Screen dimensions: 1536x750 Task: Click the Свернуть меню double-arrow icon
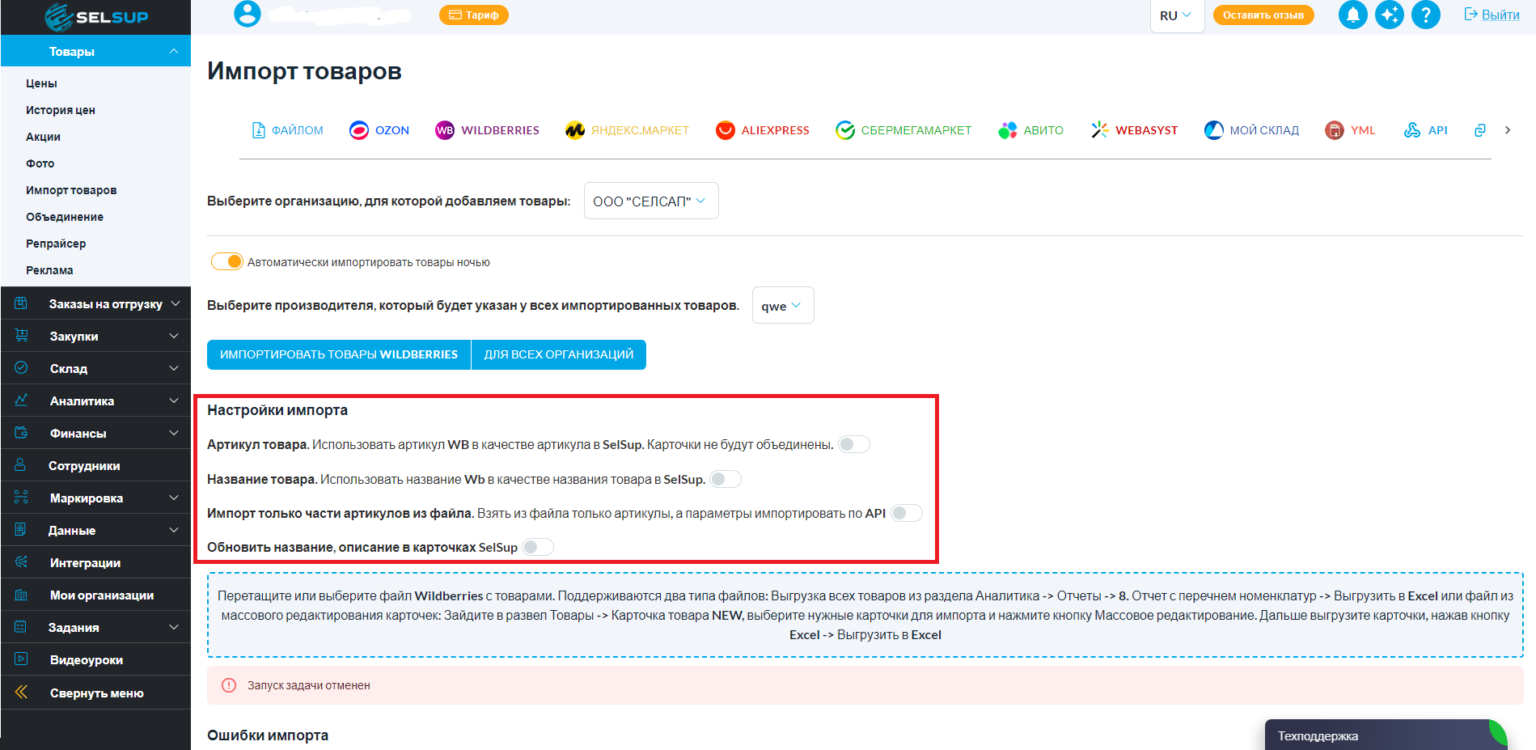click(x=20, y=693)
